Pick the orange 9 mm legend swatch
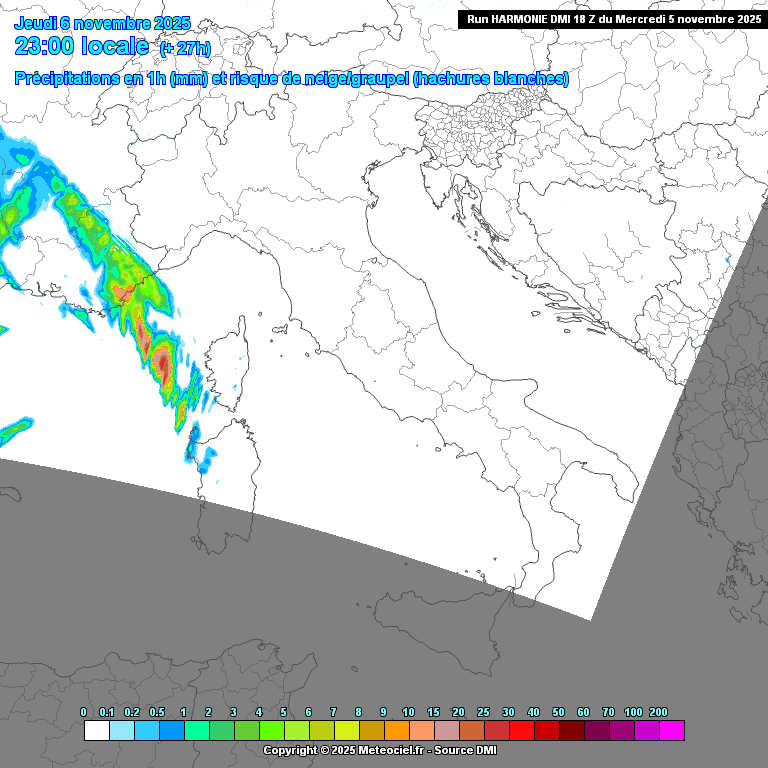Screen dimensions: 768x768 point(397,731)
